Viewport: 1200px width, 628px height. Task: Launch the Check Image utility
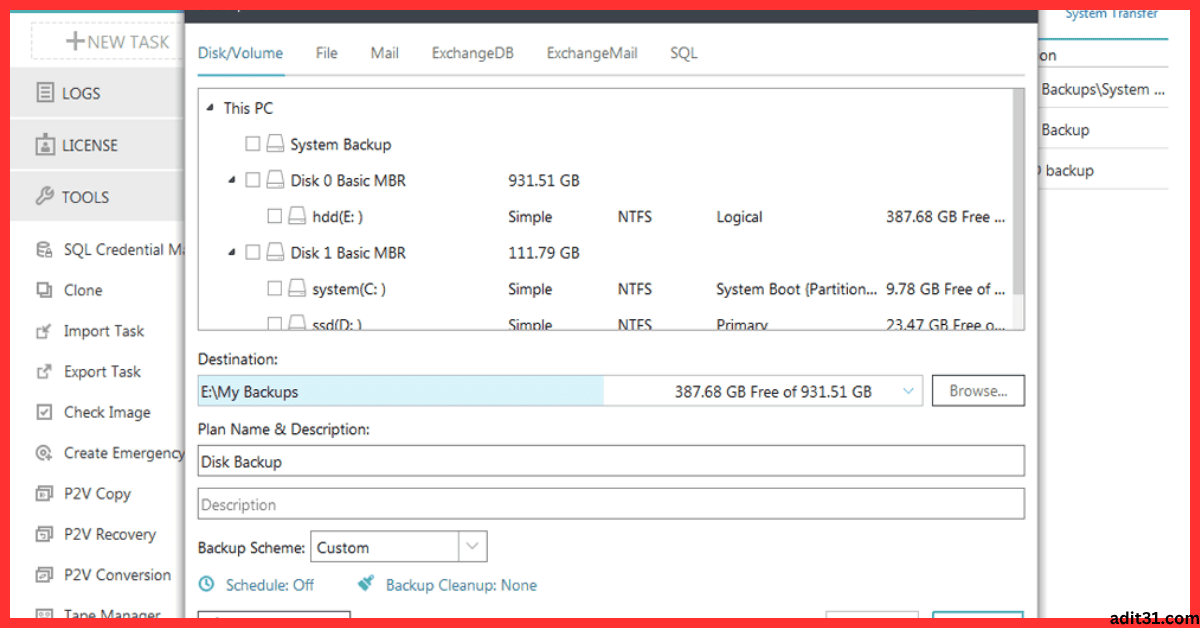104,411
